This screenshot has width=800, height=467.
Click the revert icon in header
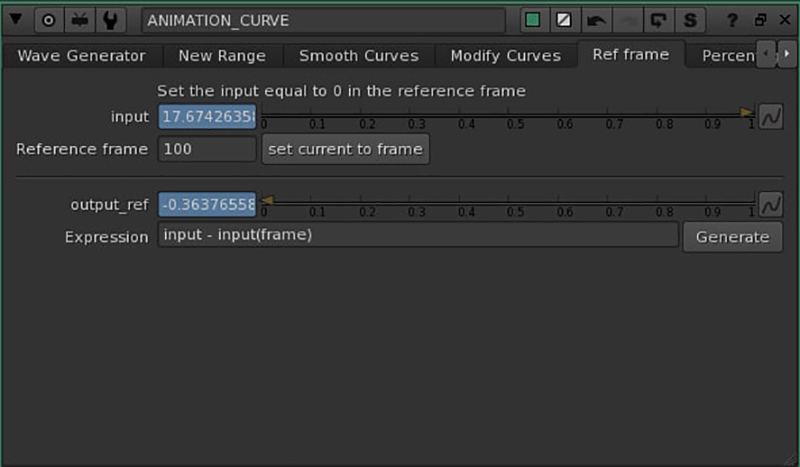(x=658, y=20)
